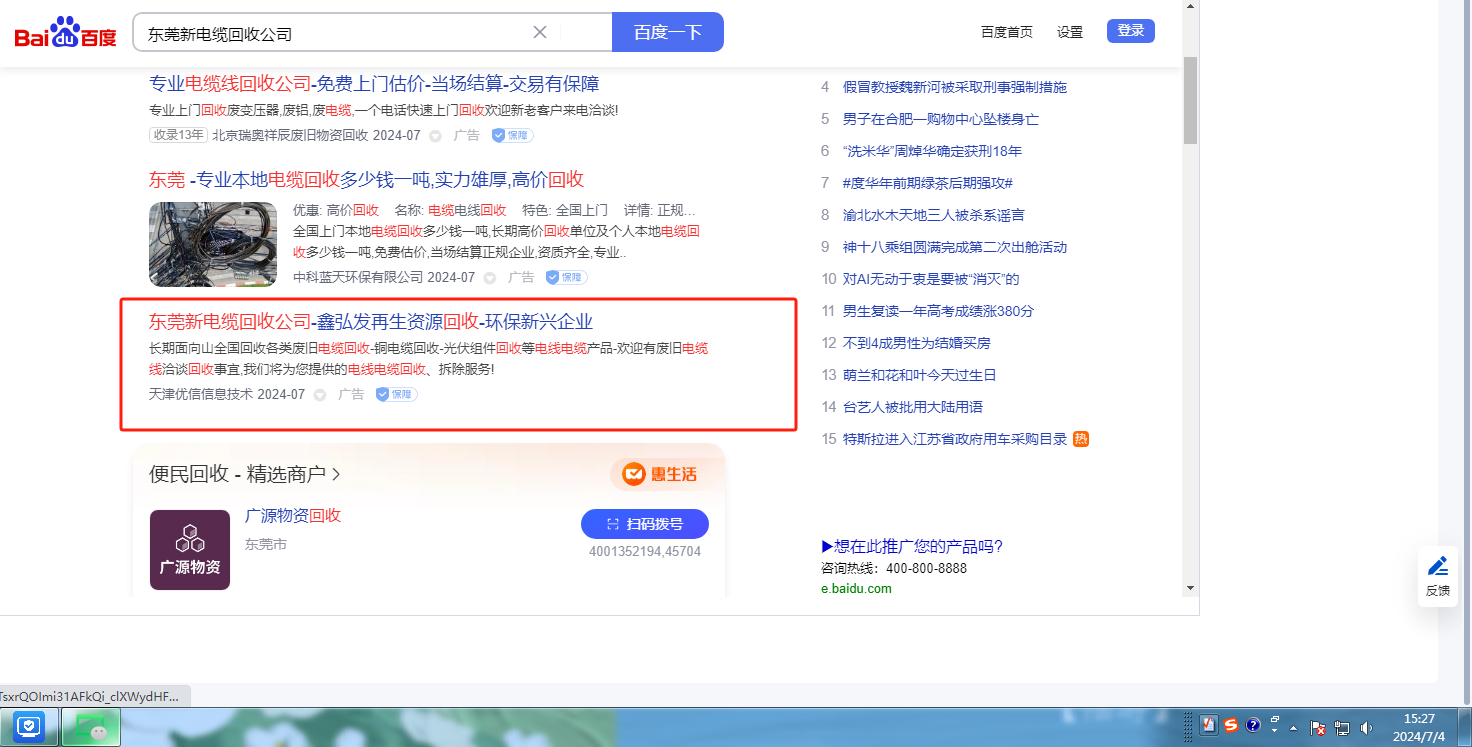Screen dimensions: 1472x747
Task: Click the vertical scrollbar thumb
Action: [x=1190, y=100]
